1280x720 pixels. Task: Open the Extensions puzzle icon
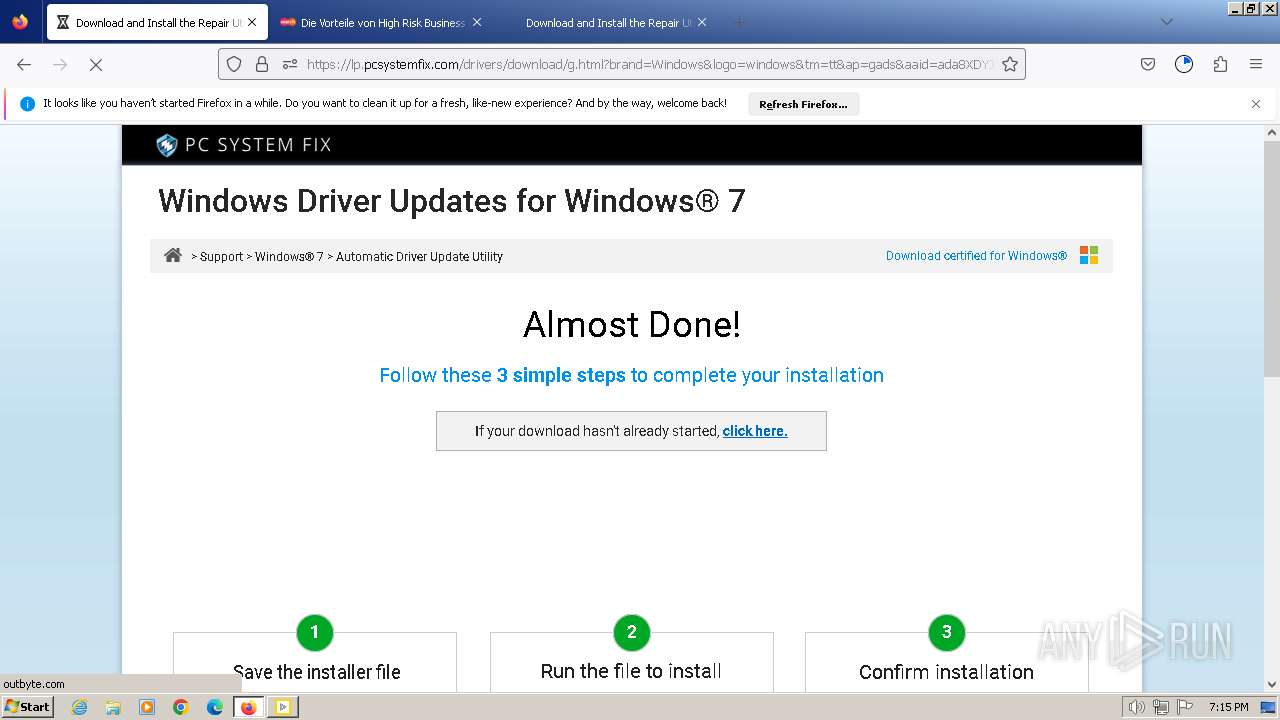click(x=1220, y=64)
